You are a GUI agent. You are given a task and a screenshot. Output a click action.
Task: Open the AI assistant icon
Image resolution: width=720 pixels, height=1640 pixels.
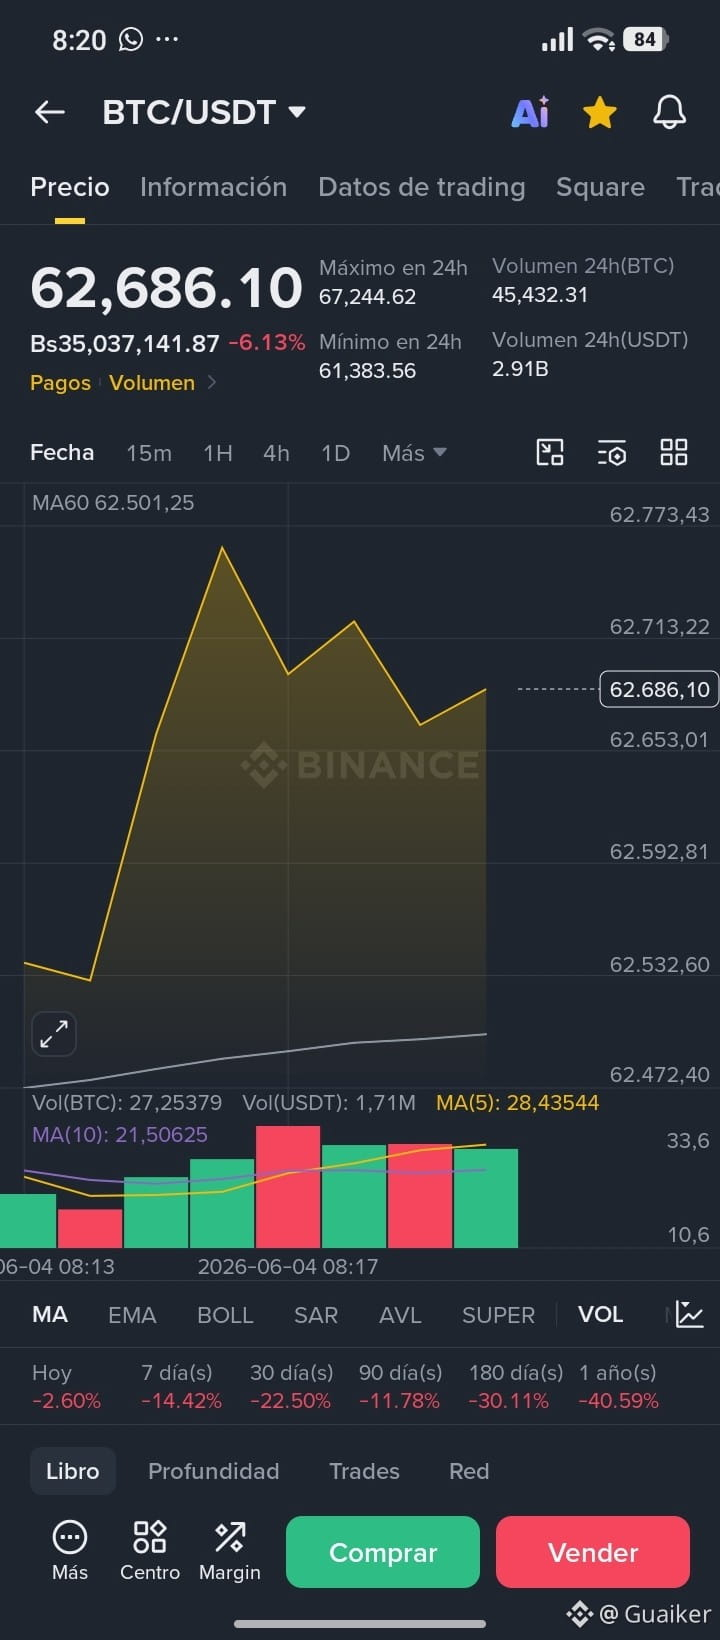(x=530, y=113)
